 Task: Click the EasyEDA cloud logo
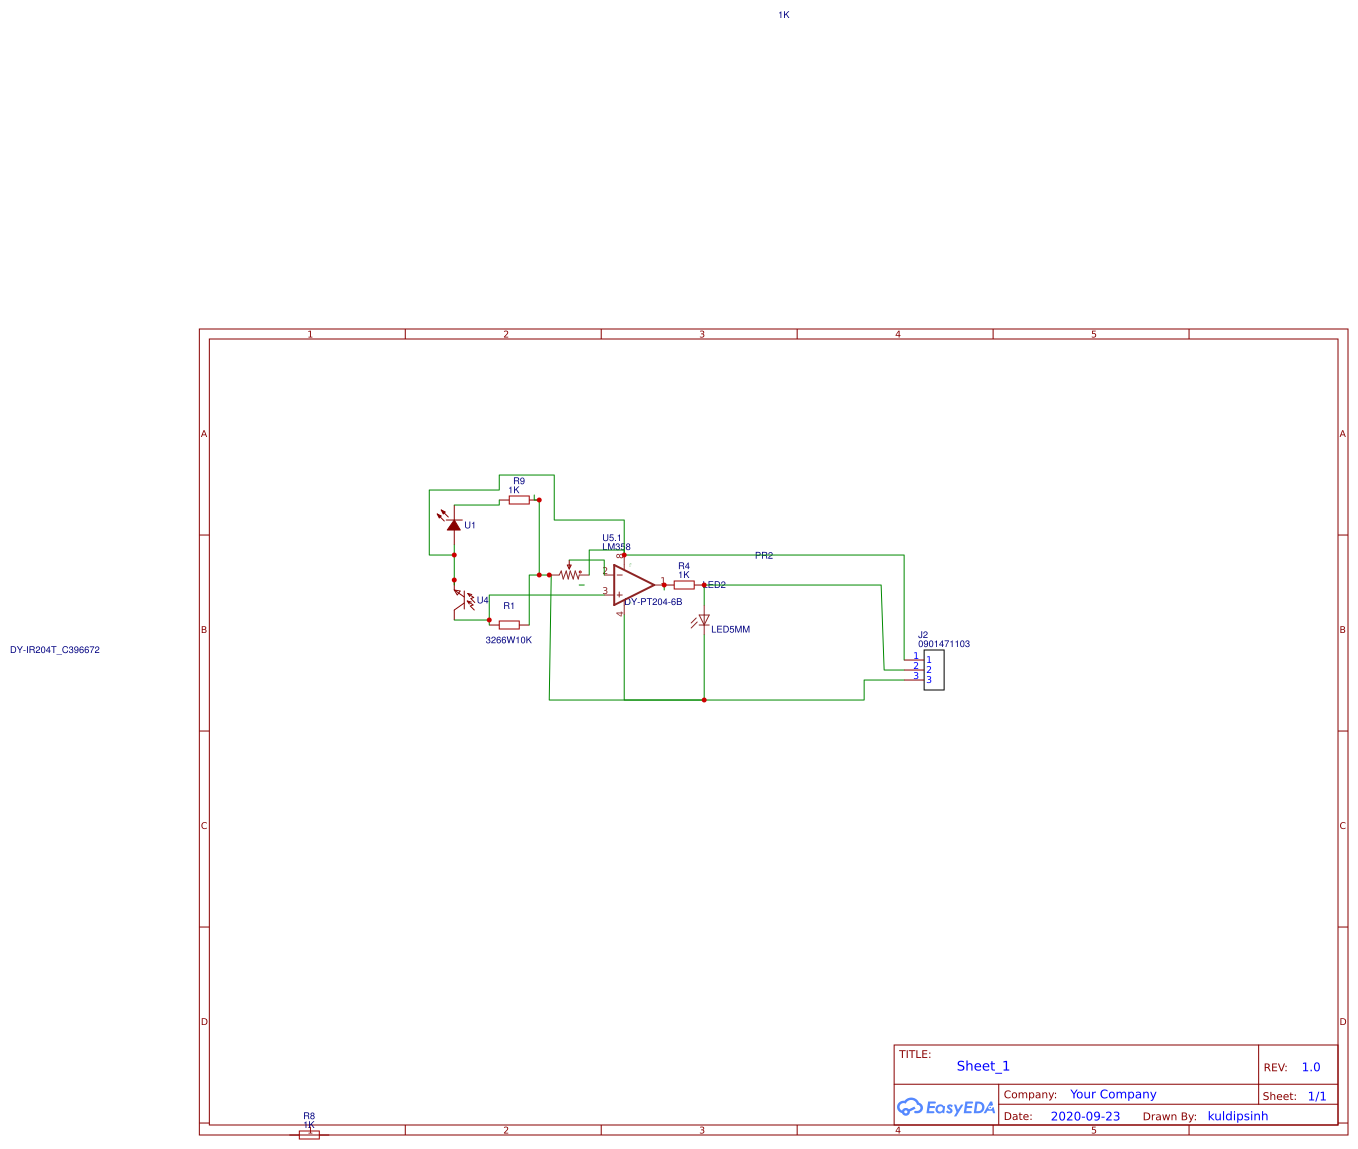pos(911,1107)
